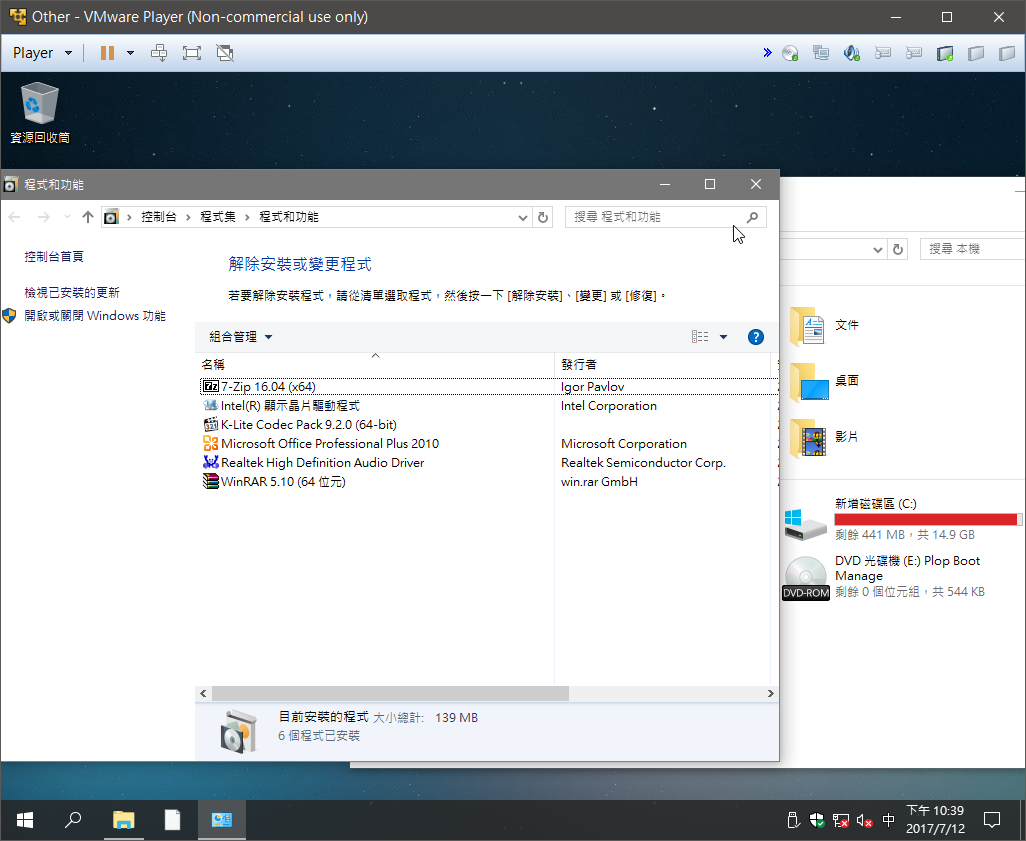The height and width of the screenshot is (841, 1026).
Task: Expand the 組合管理 dropdown
Action: (241, 337)
